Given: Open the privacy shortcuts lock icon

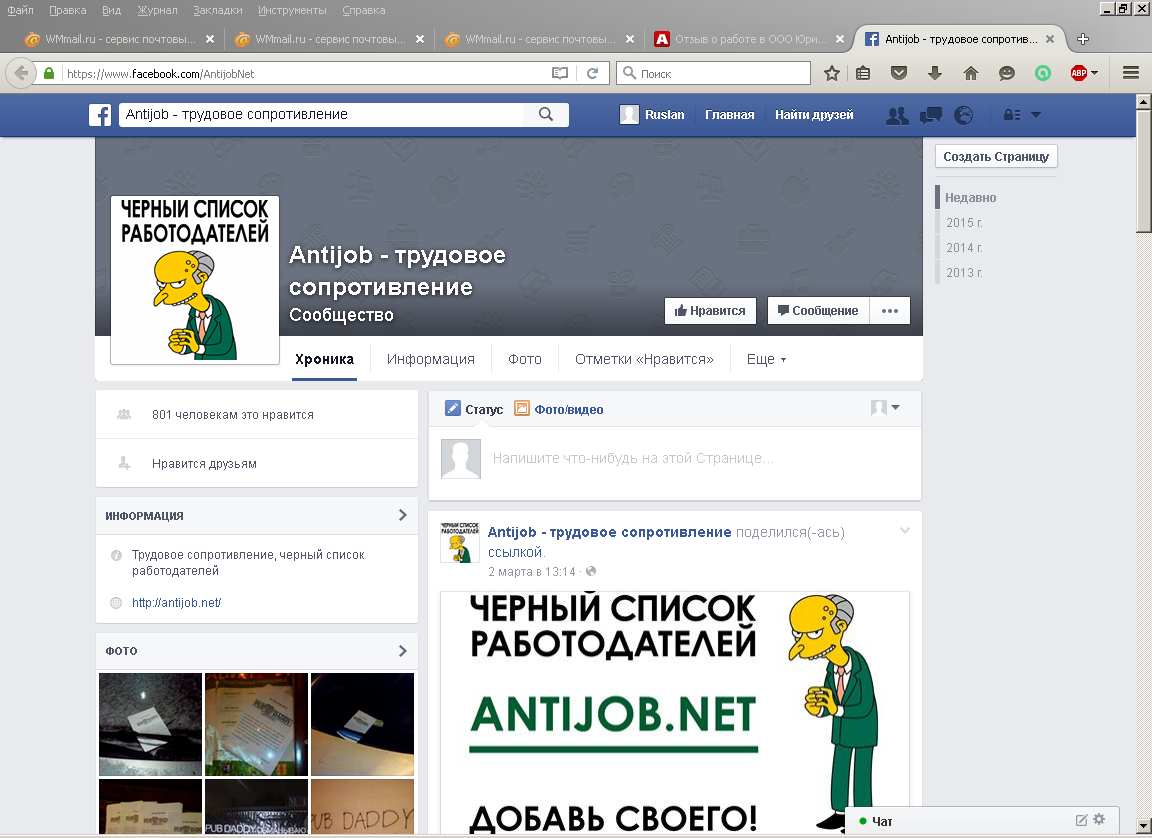Looking at the screenshot, I should point(1012,115).
